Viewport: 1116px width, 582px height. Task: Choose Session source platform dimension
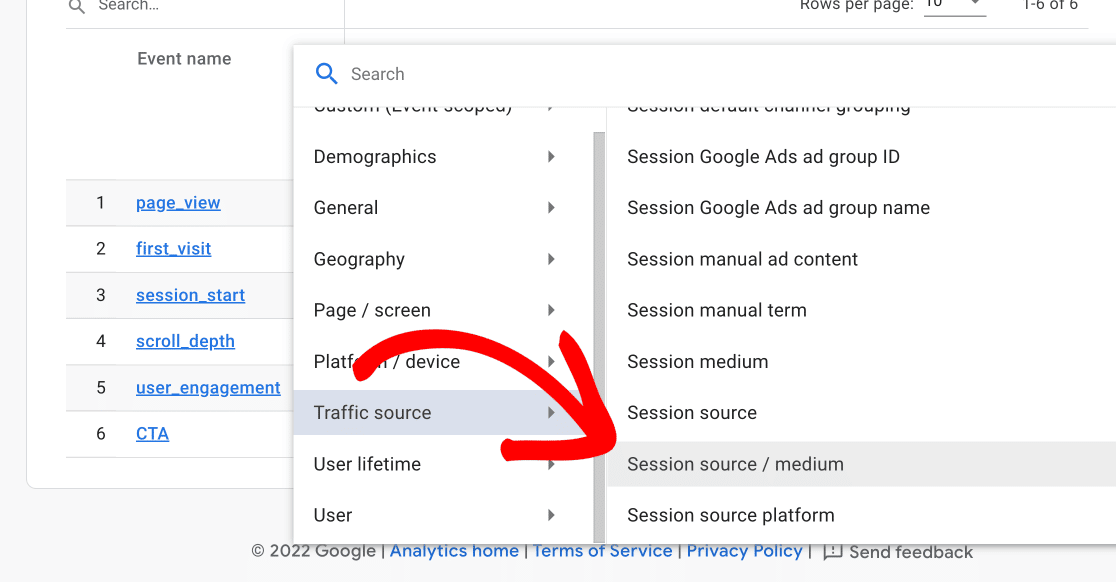[730, 515]
